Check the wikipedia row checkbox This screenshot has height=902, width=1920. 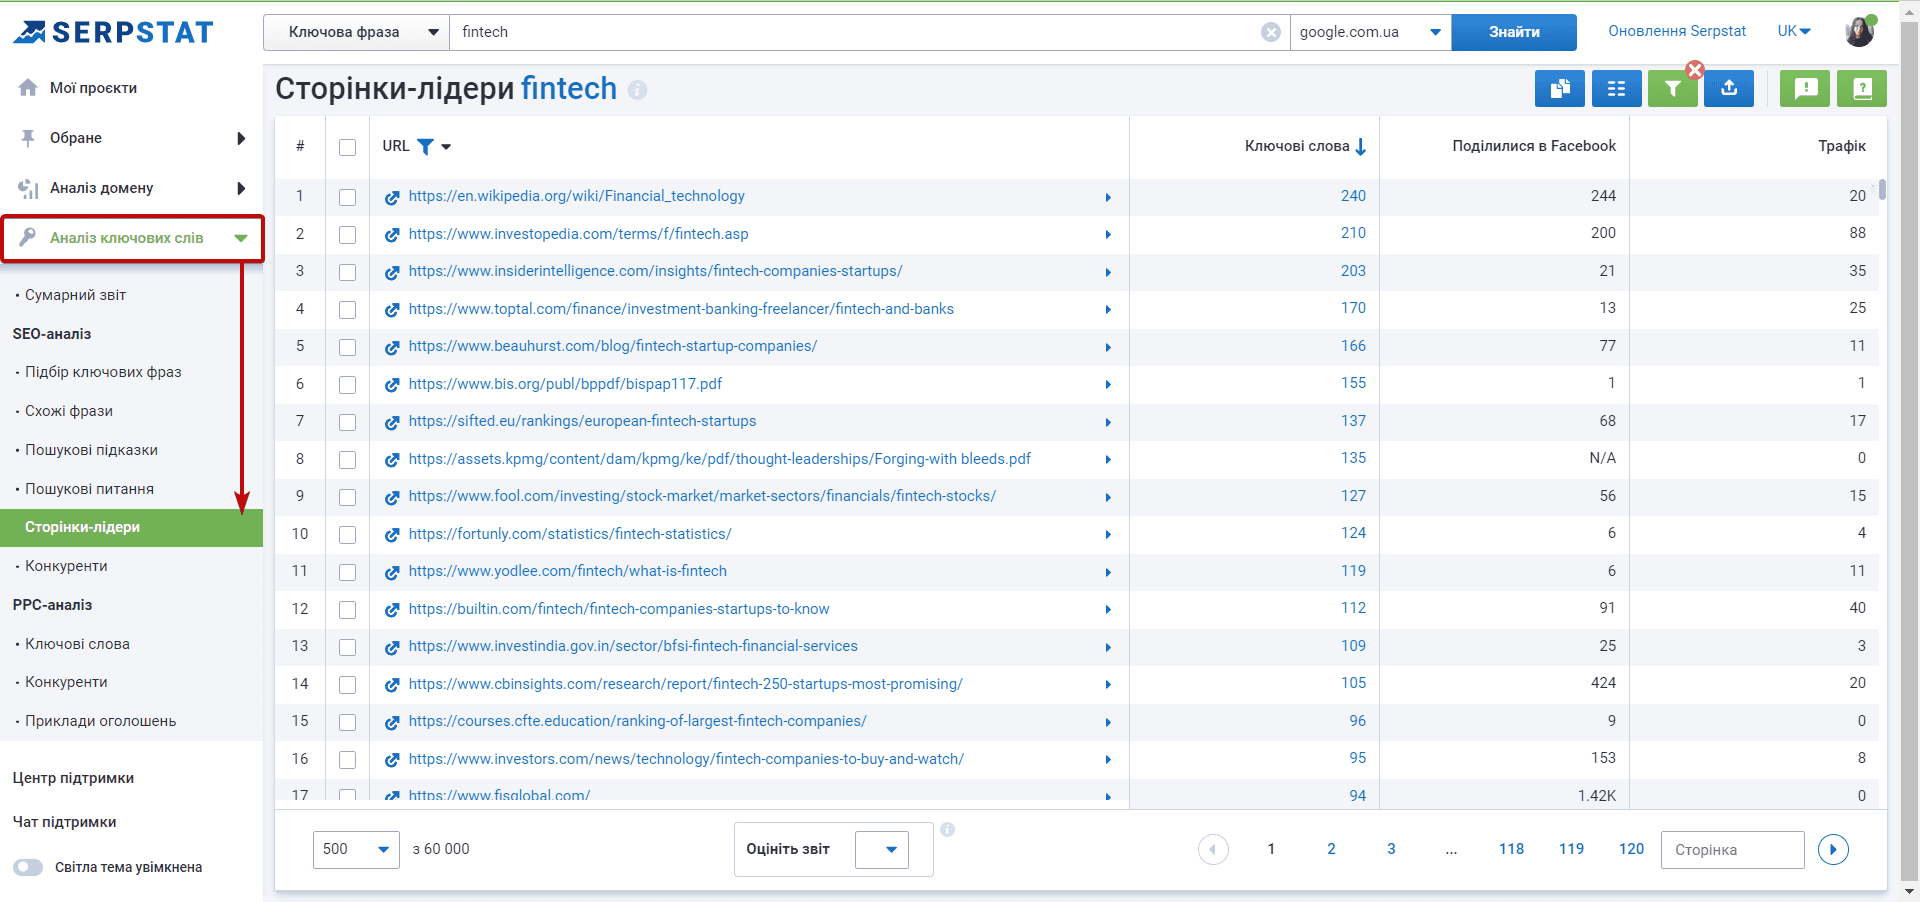(347, 197)
